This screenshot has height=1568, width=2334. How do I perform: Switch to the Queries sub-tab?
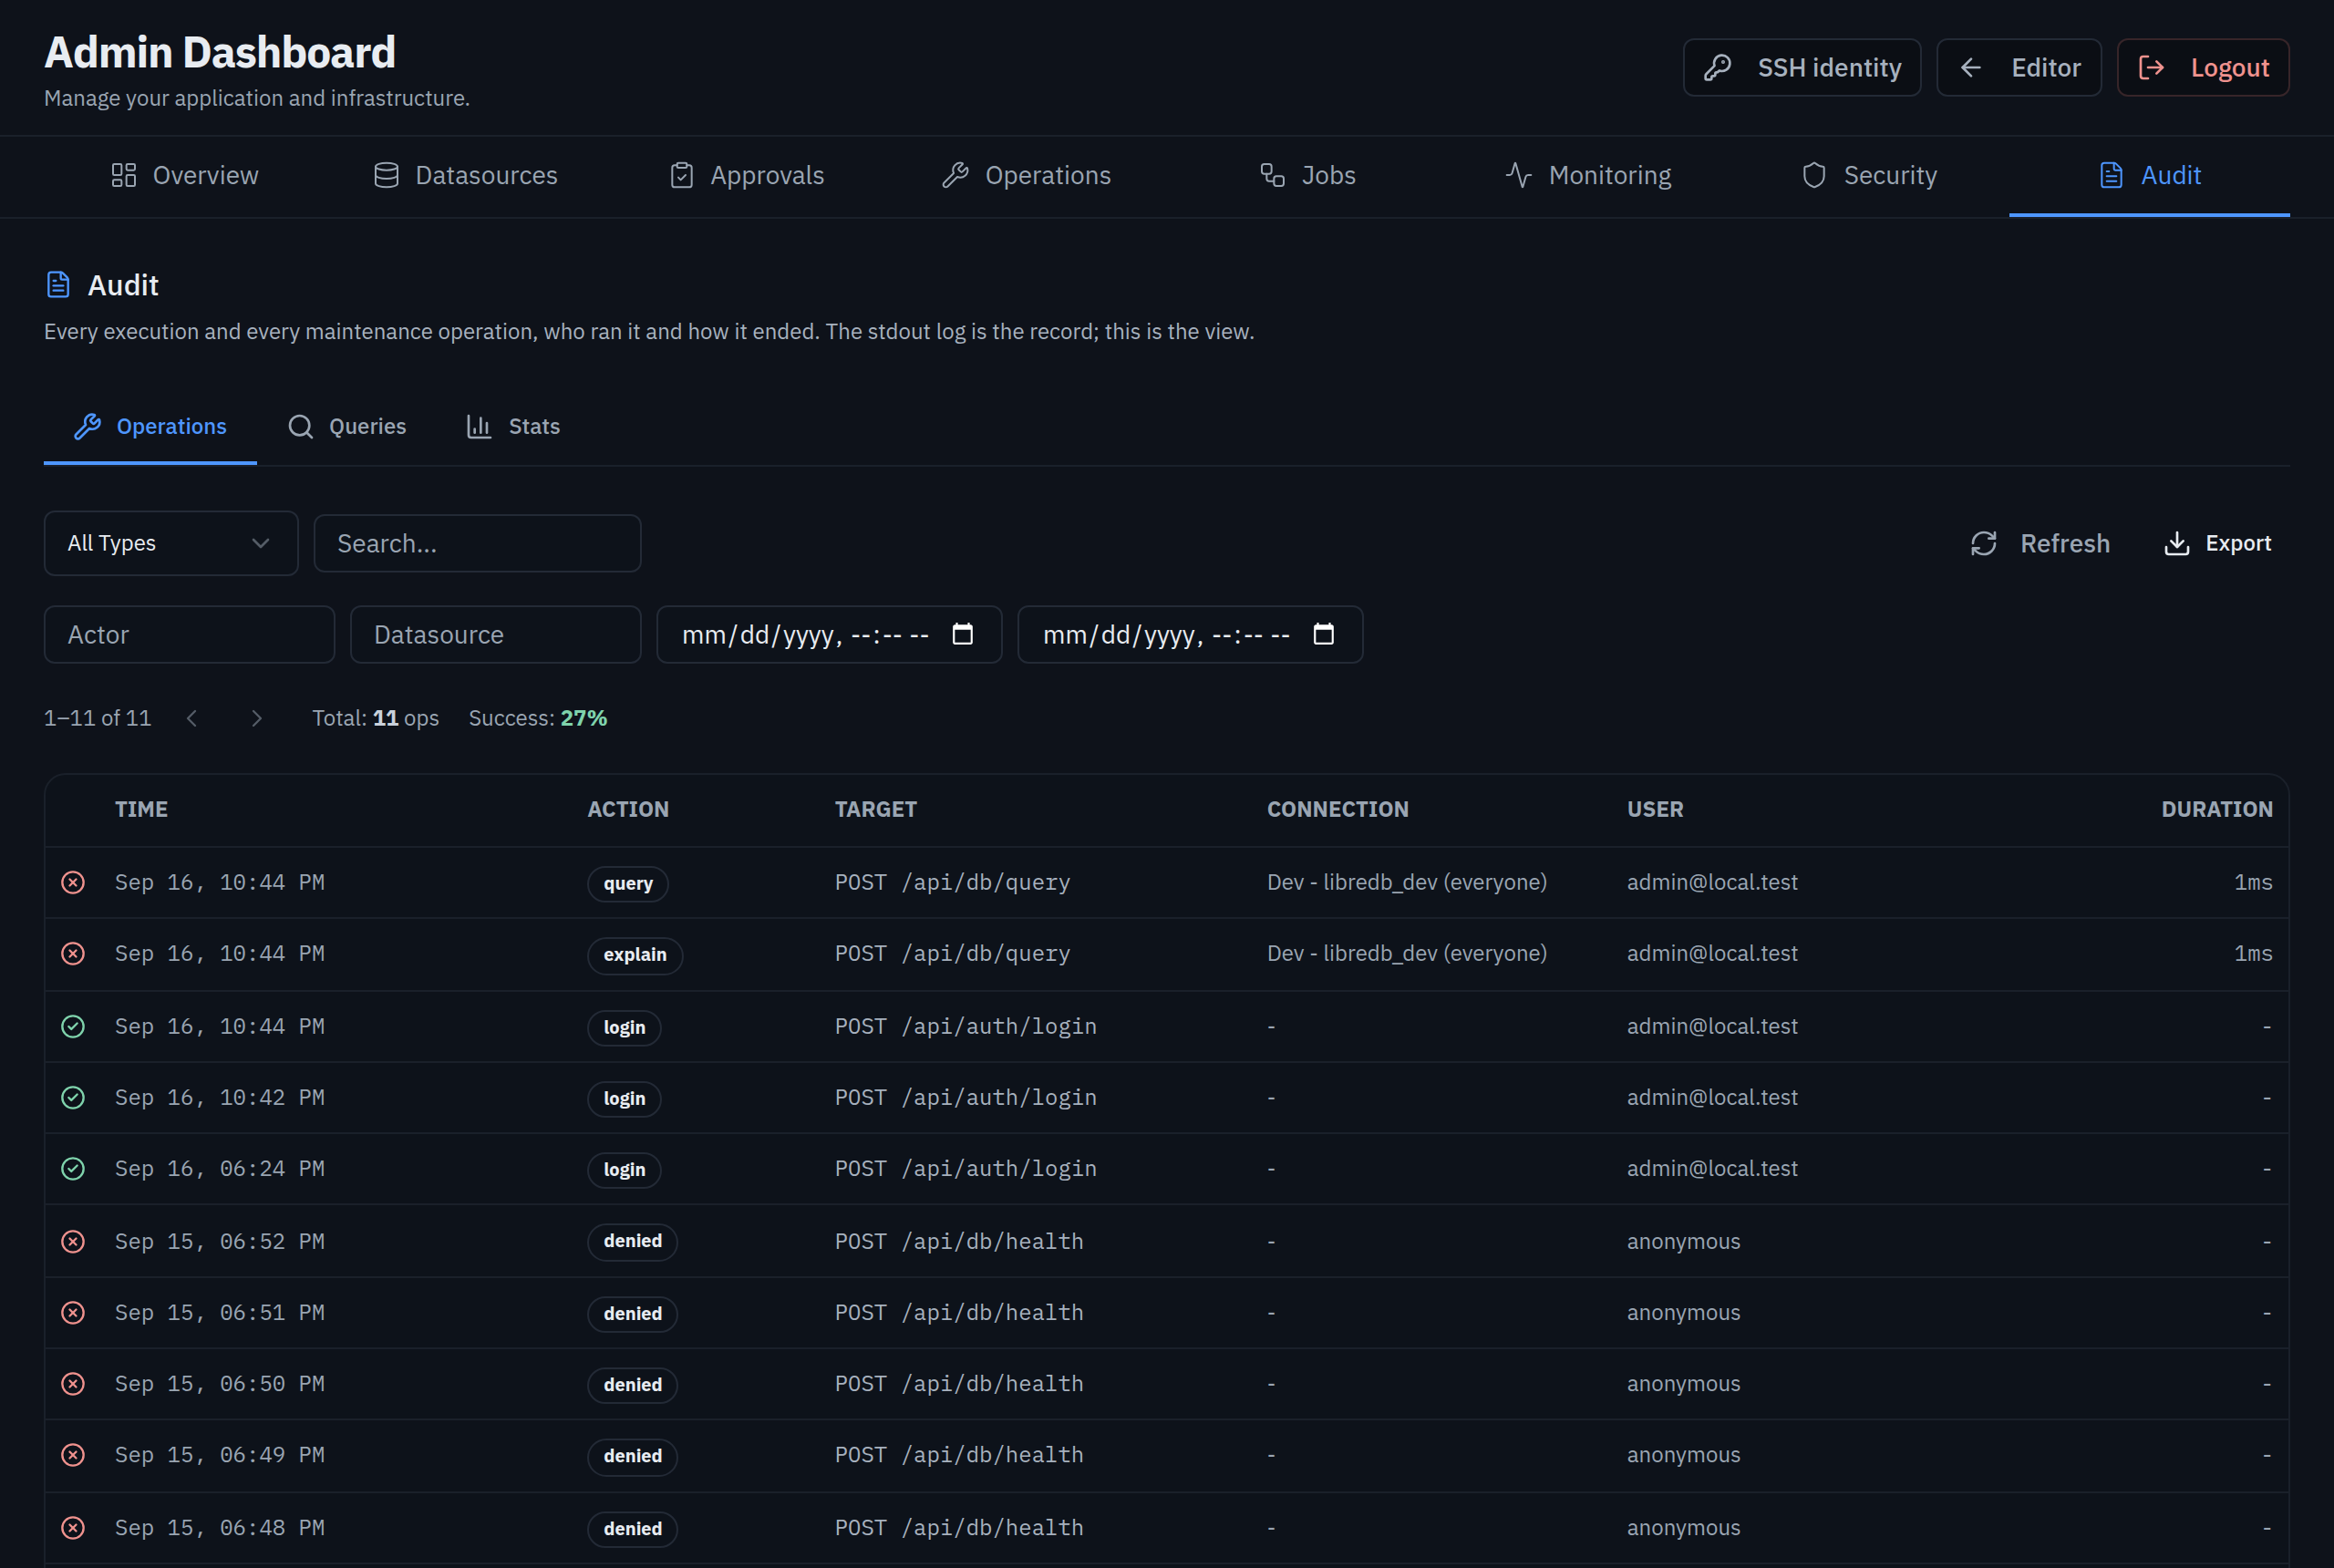tap(347, 427)
